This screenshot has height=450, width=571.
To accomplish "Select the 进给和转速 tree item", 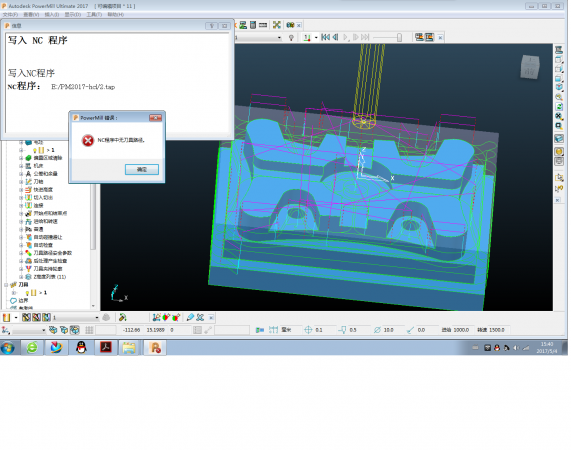I will tap(46, 221).
